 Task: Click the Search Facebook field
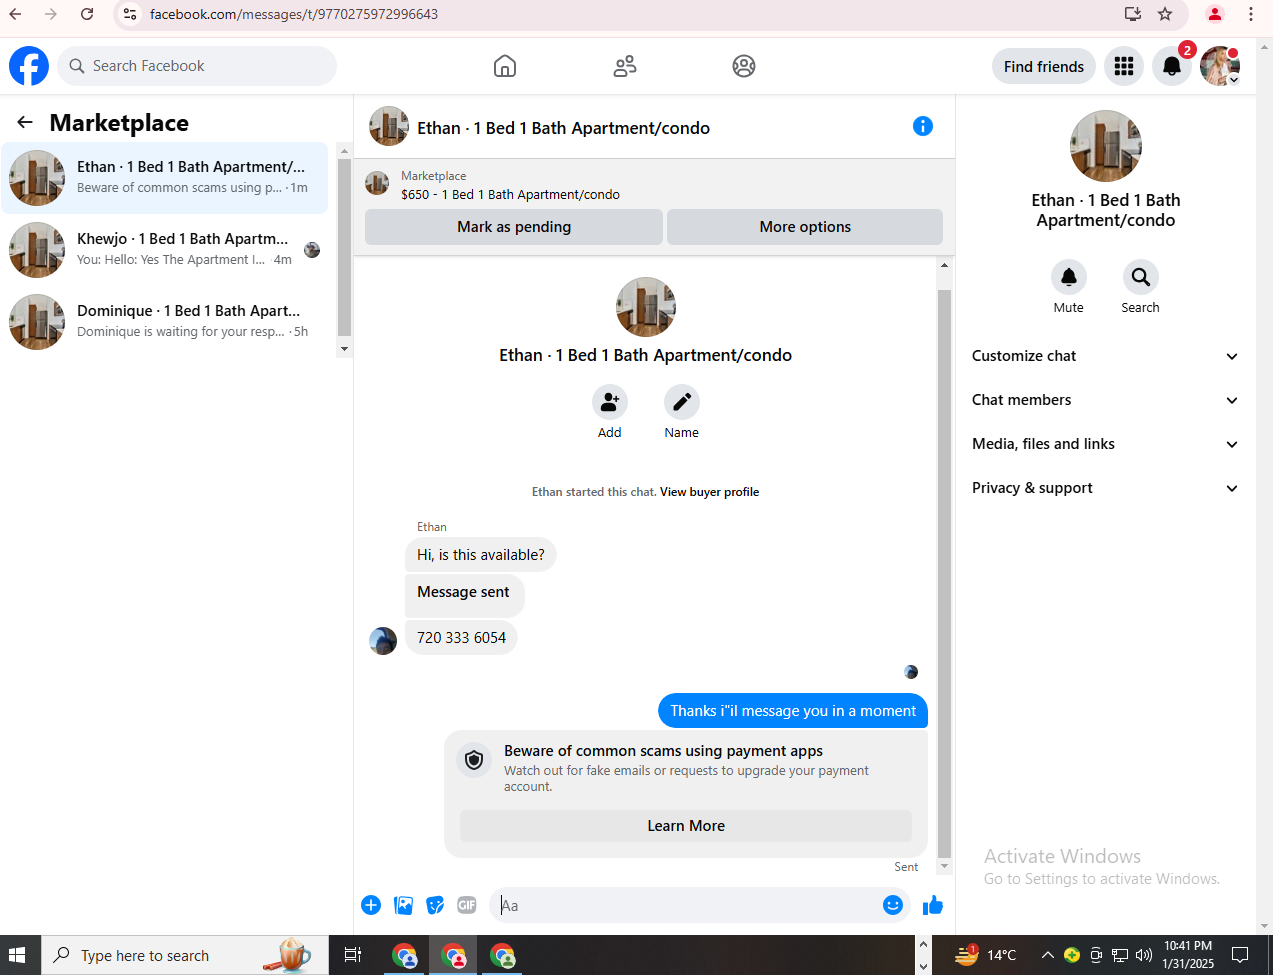pos(197,66)
